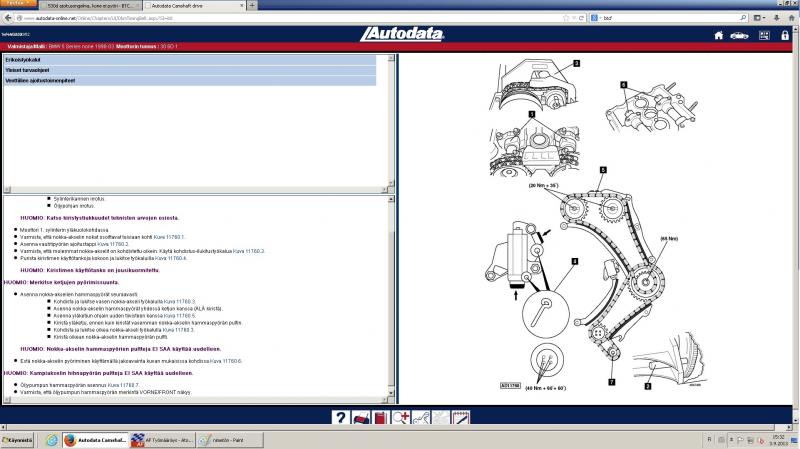This screenshot has height=449, width=800.
Task: Open the vehicle selection car icon
Action: click(x=739, y=35)
